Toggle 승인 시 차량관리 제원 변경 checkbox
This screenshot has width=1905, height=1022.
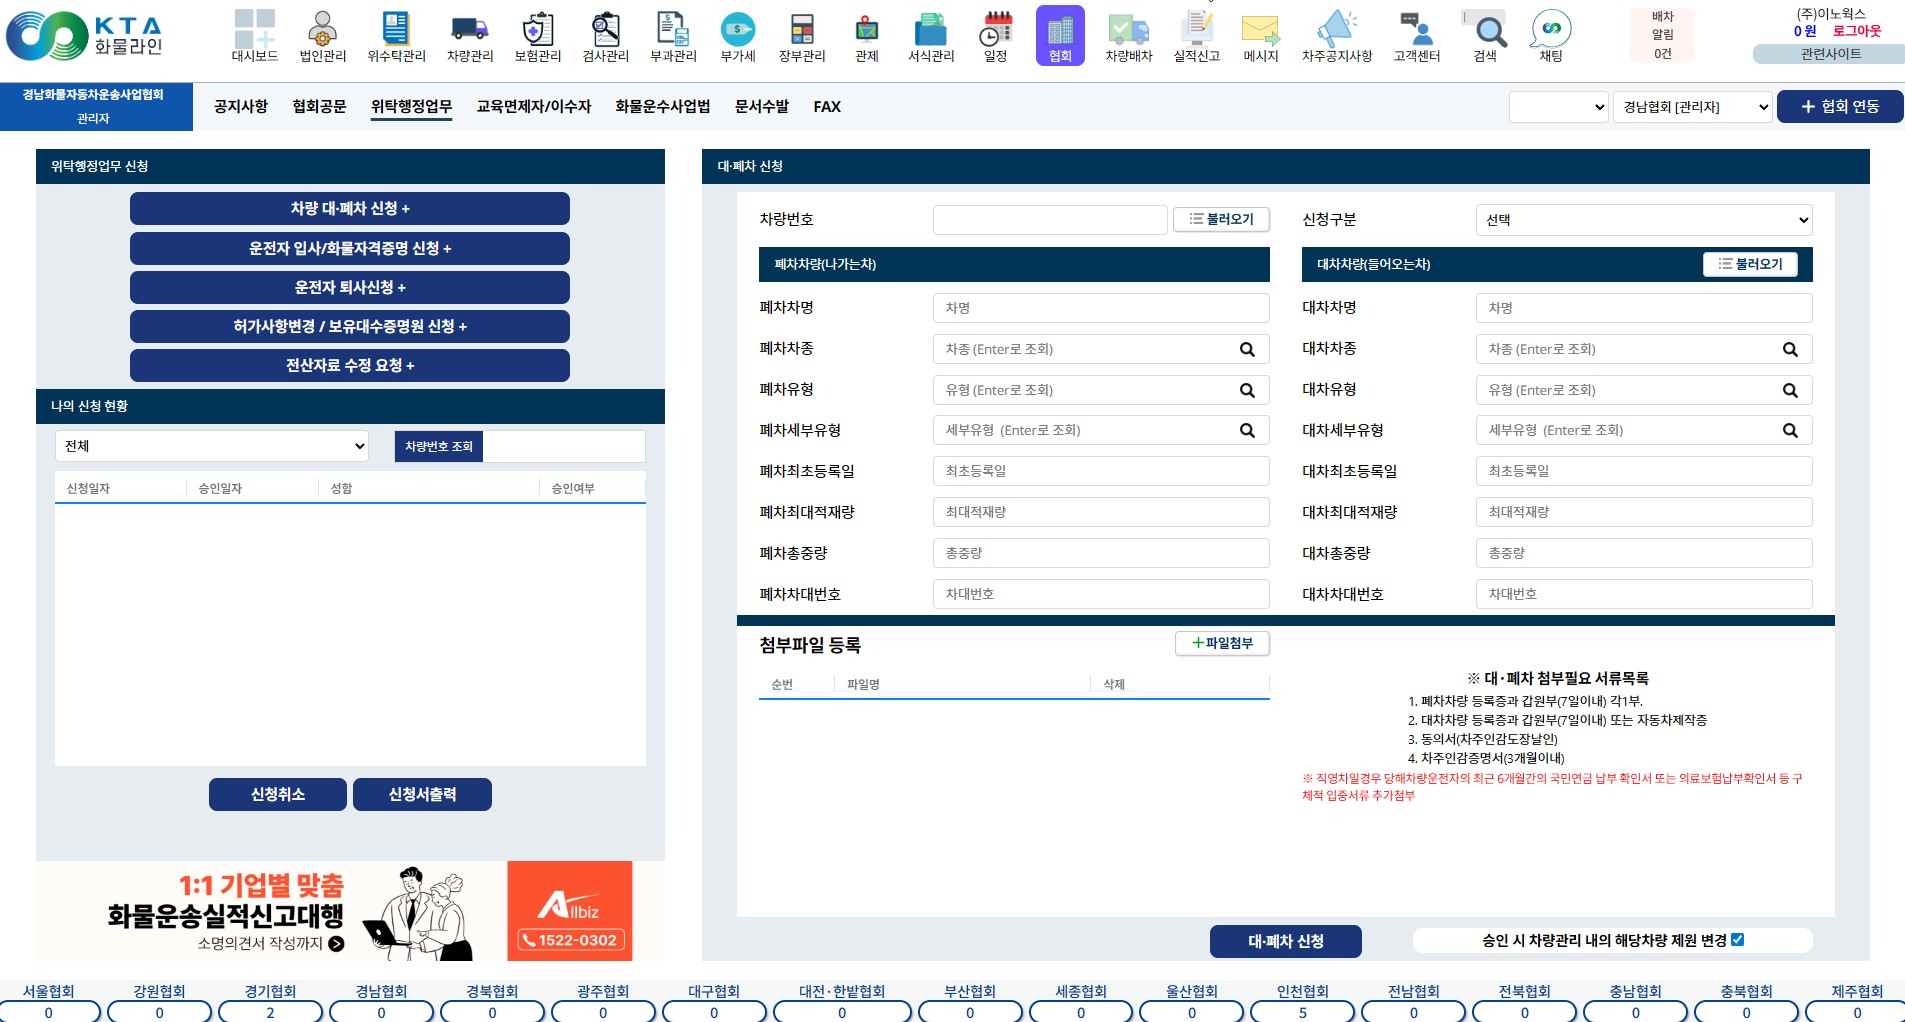(x=1737, y=940)
